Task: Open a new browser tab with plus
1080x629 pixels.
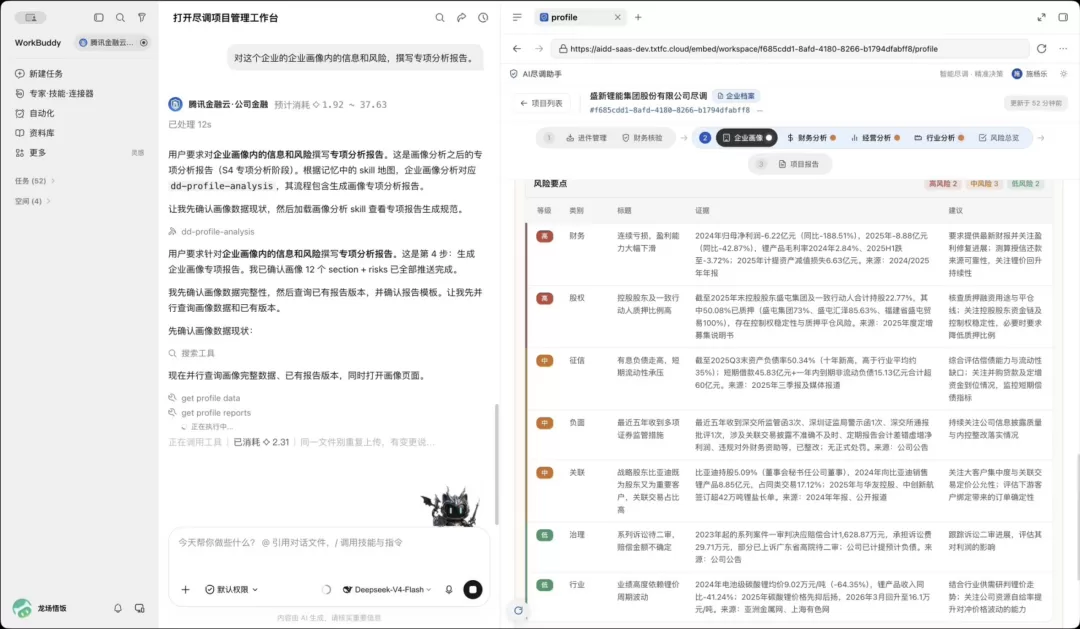Action: pos(638,18)
